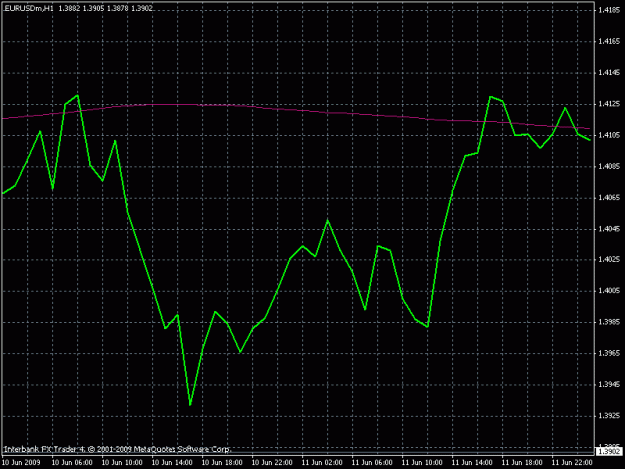Viewport: 625px width, 469px height.
Task: Click the 11 Jun 18:00 time label
Action: (x=522, y=463)
